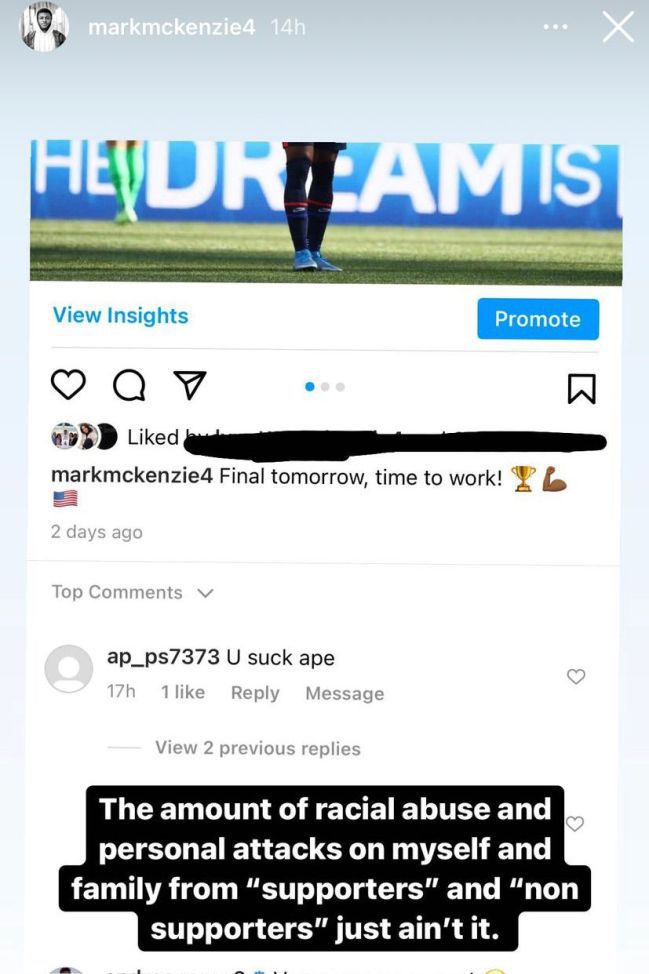Select the second carousel dot indicator
Screen dimensions: 649x974
(x=325, y=387)
